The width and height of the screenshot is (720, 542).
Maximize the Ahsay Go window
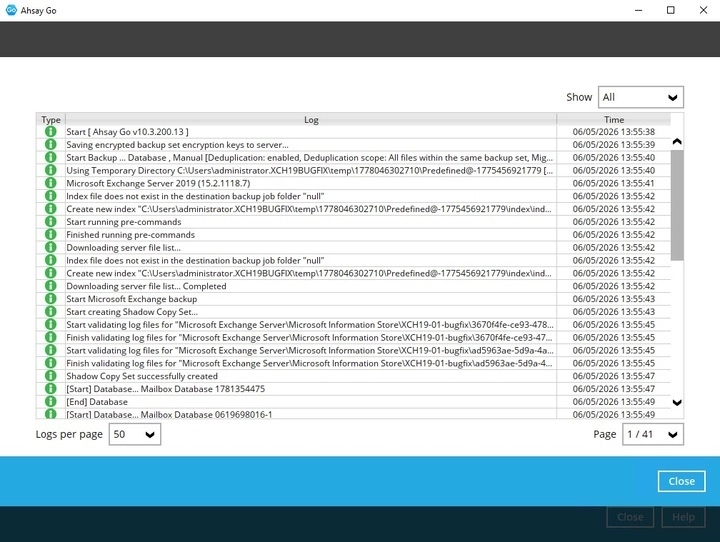coord(671,10)
